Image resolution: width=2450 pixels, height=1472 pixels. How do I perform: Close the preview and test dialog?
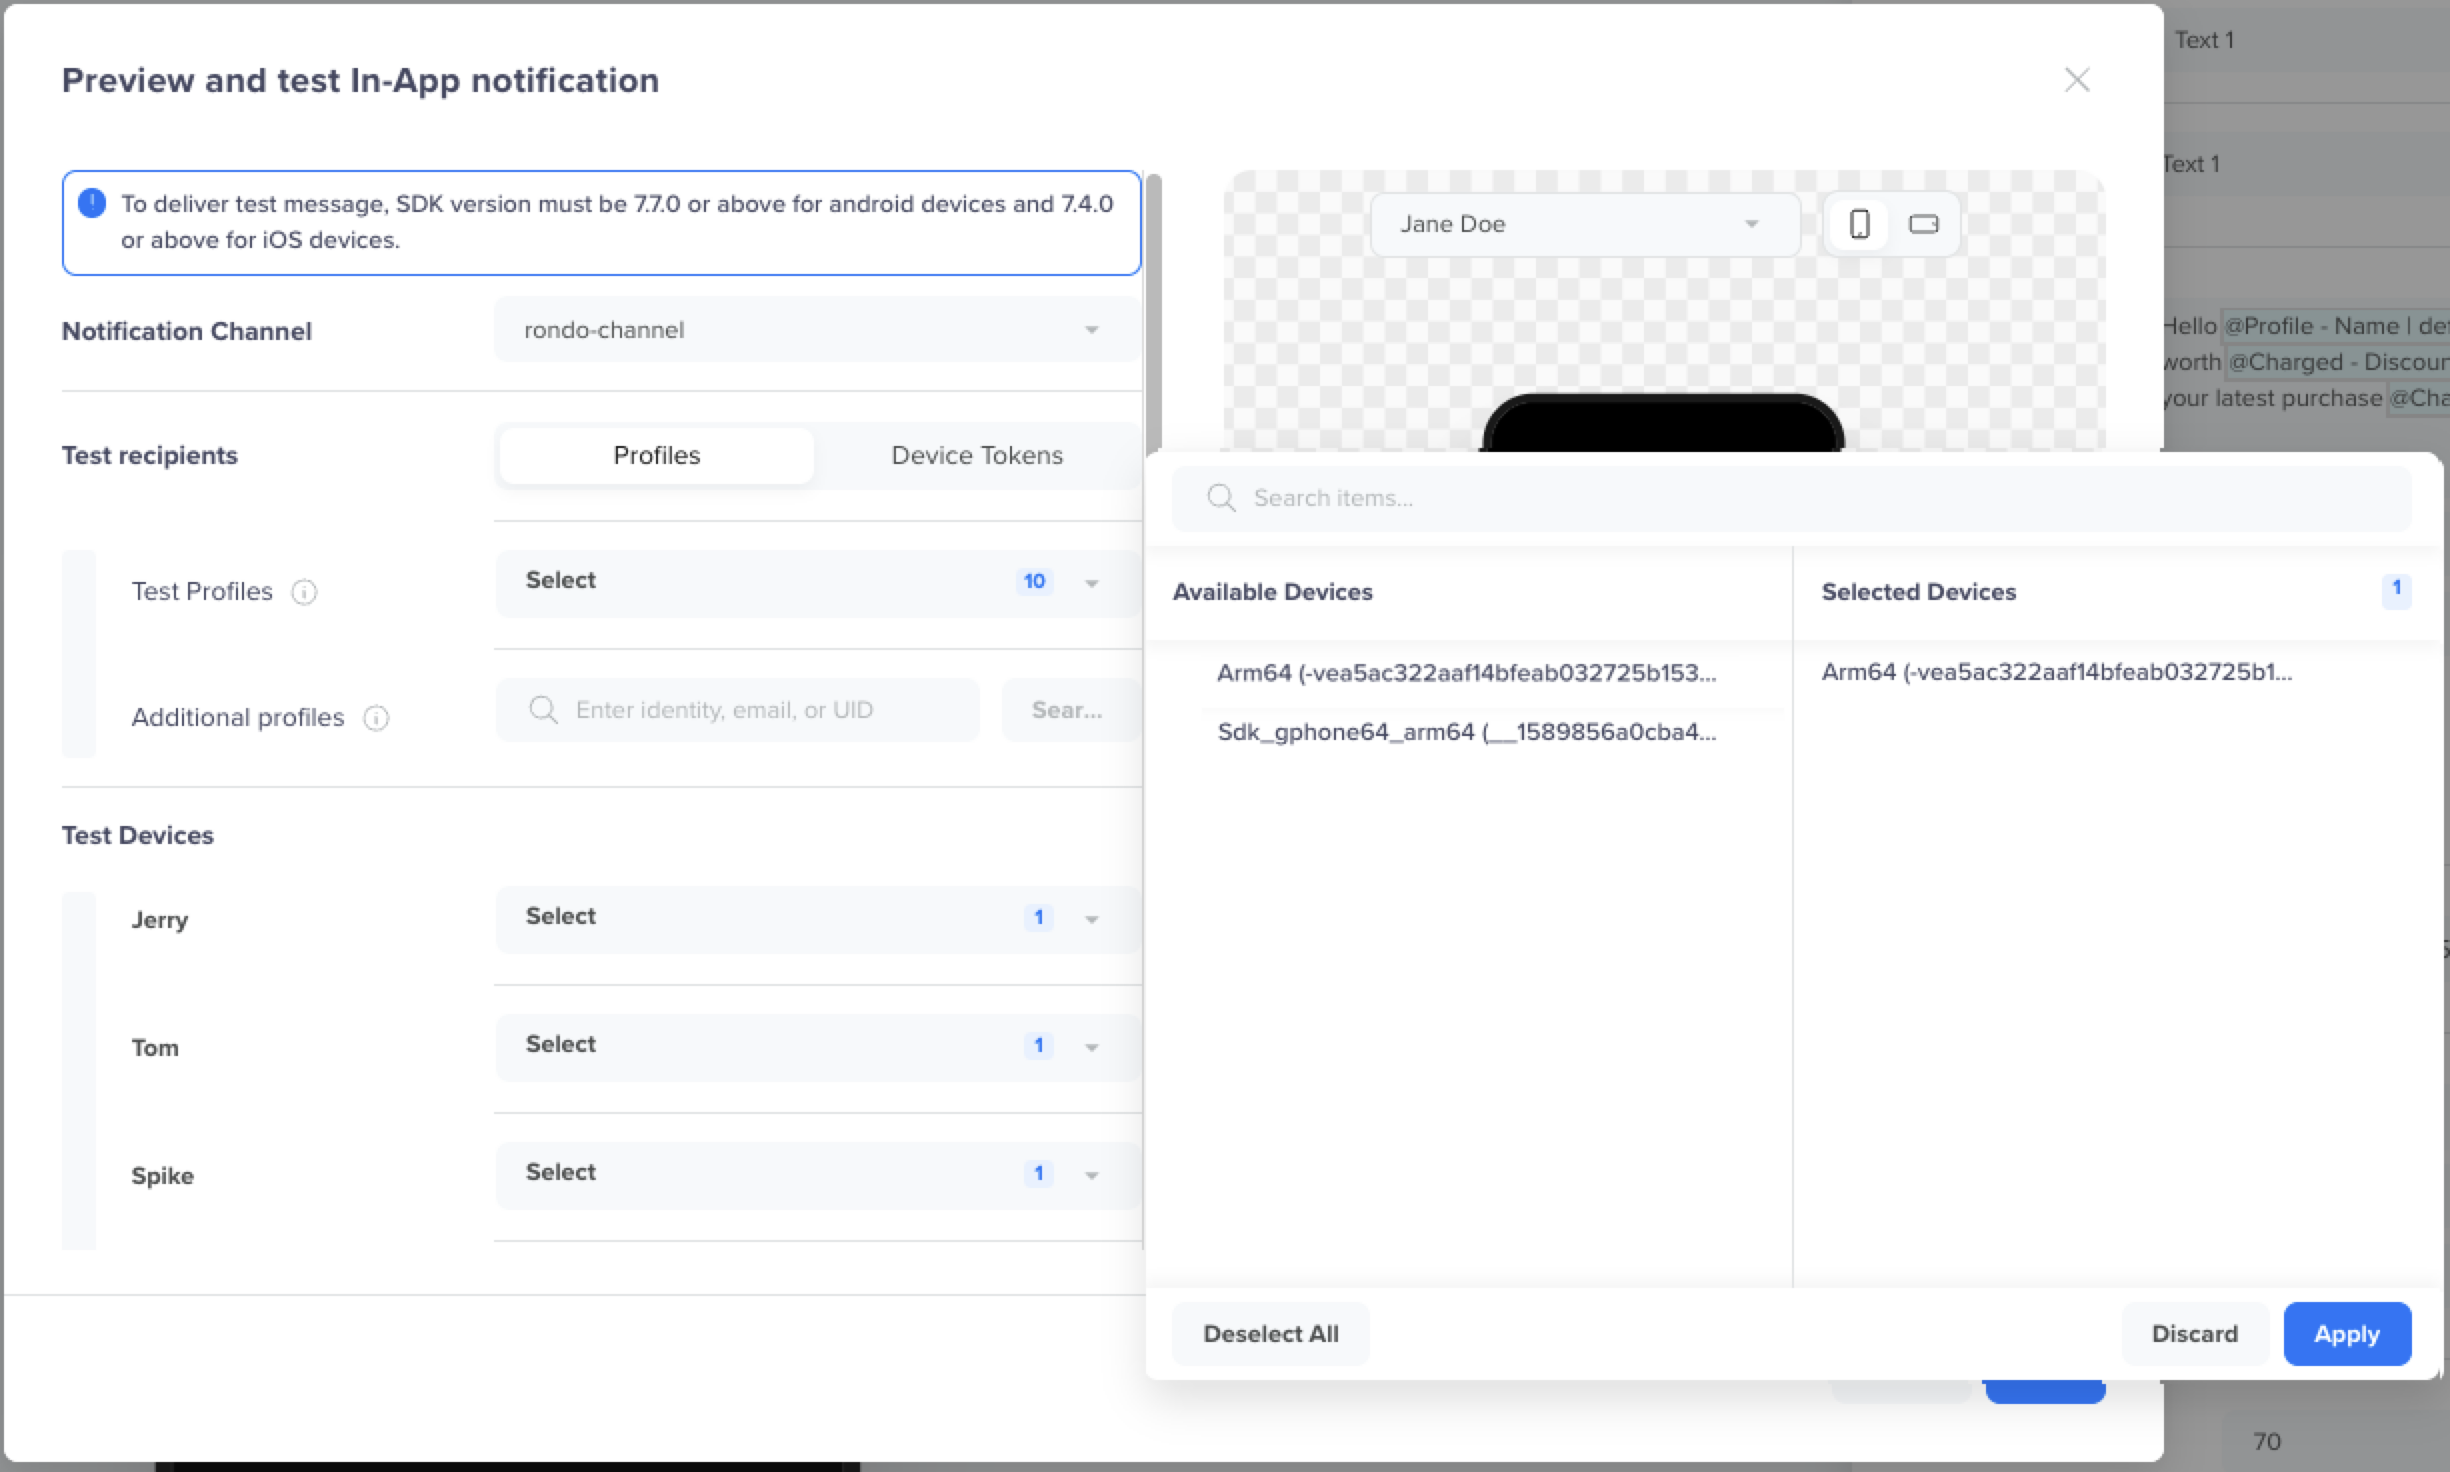click(x=2077, y=80)
